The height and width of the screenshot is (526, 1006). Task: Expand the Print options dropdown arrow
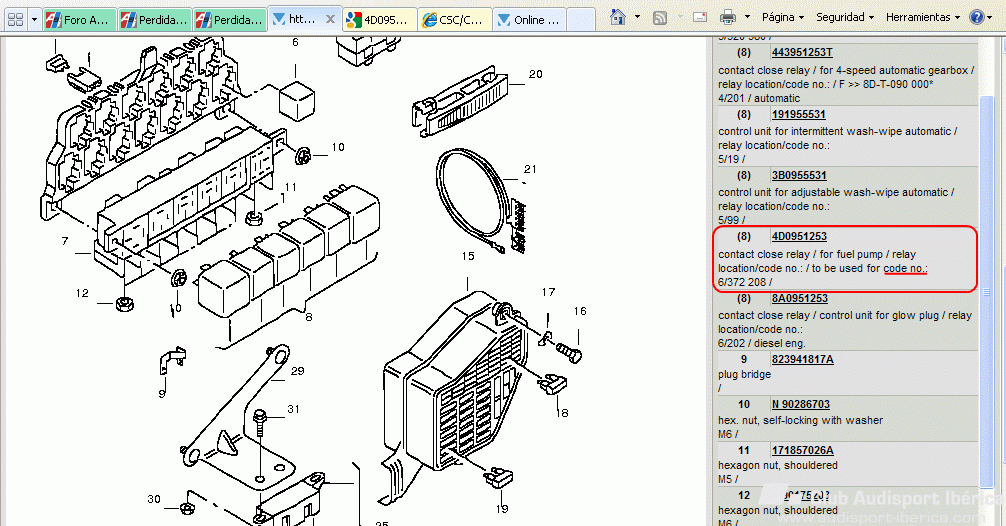[747, 17]
